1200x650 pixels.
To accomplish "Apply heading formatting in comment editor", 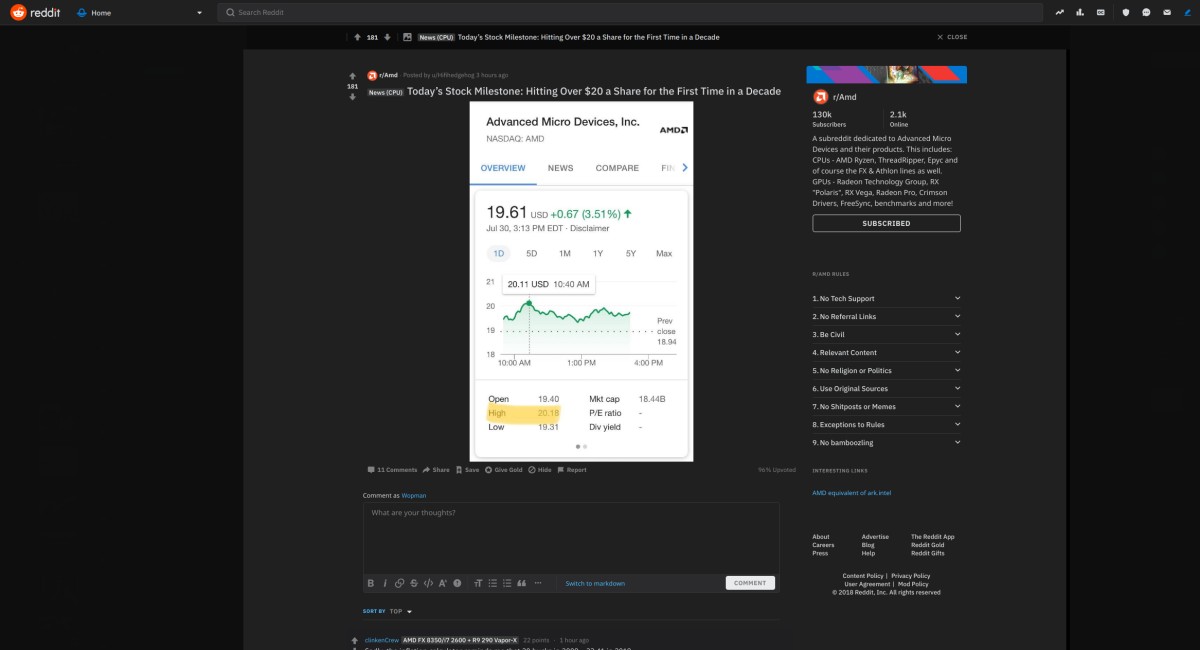I will 478,583.
